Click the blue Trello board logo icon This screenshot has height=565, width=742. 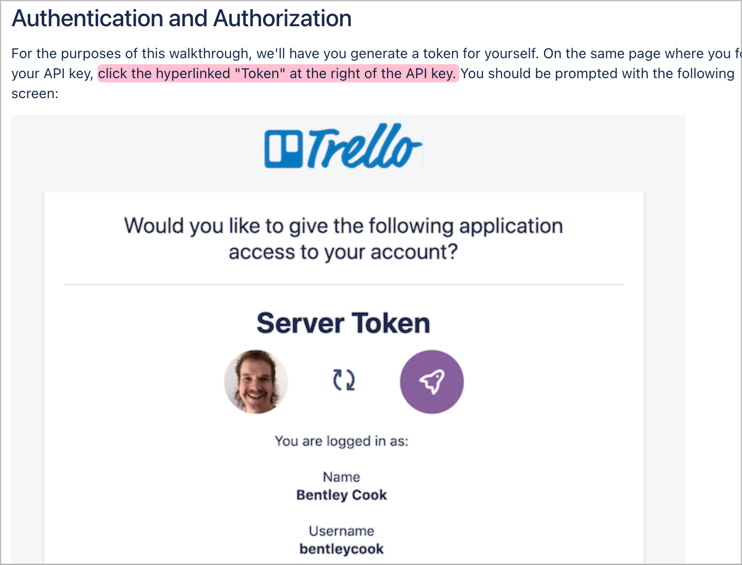click(x=283, y=149)
